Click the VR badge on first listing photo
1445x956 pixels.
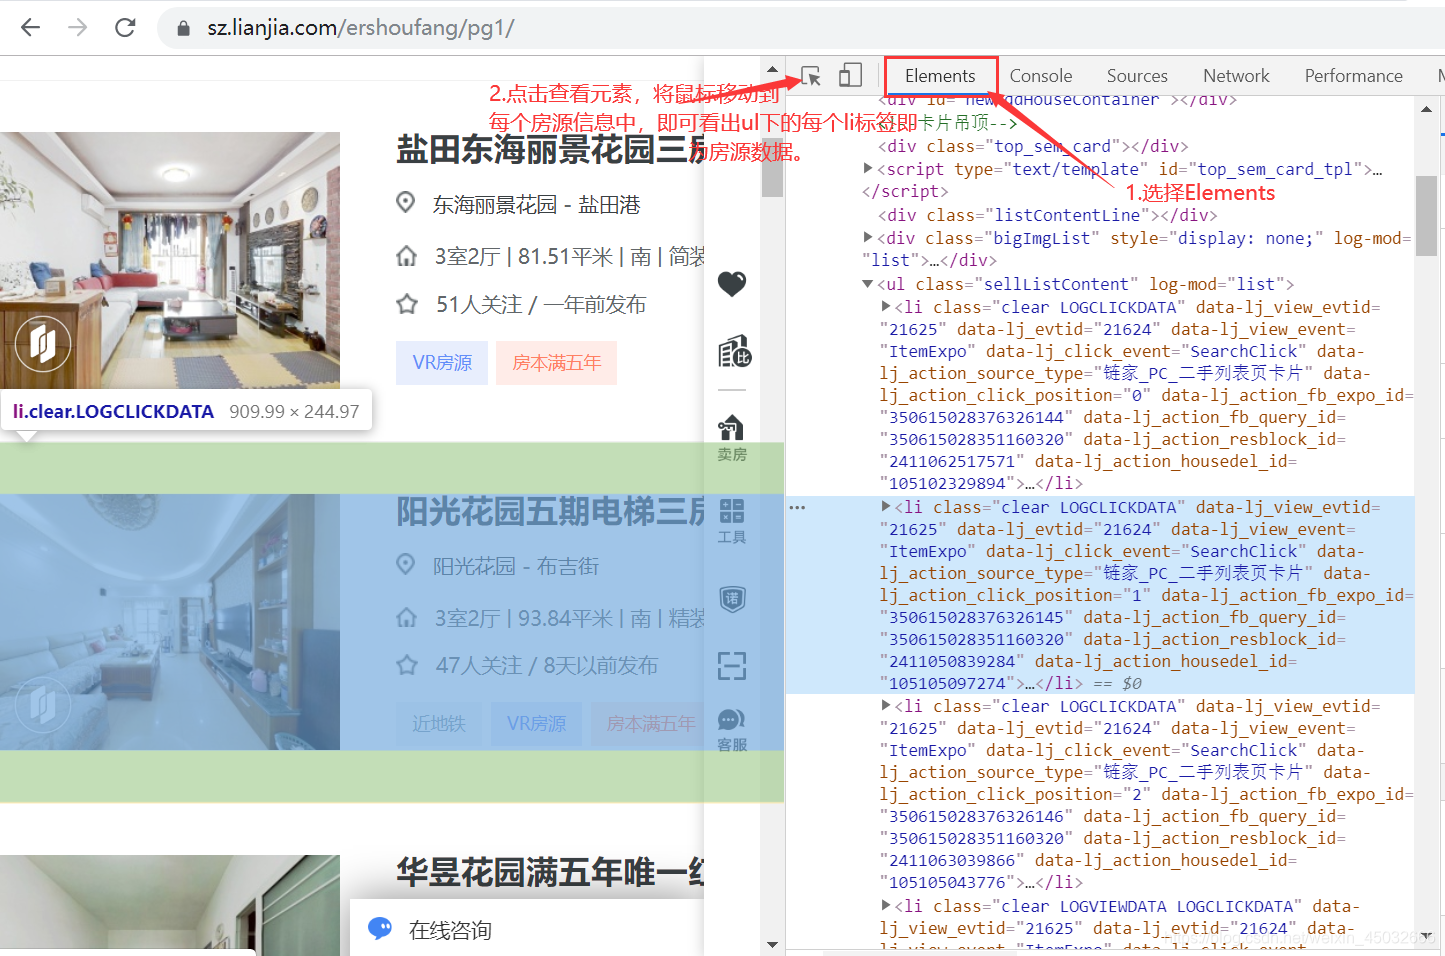(x=43, y=343)
